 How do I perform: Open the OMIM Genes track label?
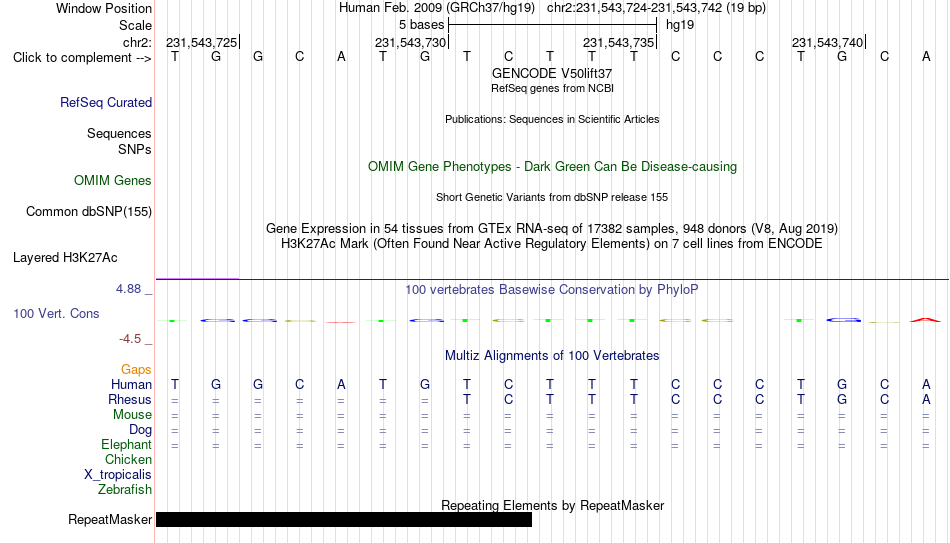[x=113, y=181]
